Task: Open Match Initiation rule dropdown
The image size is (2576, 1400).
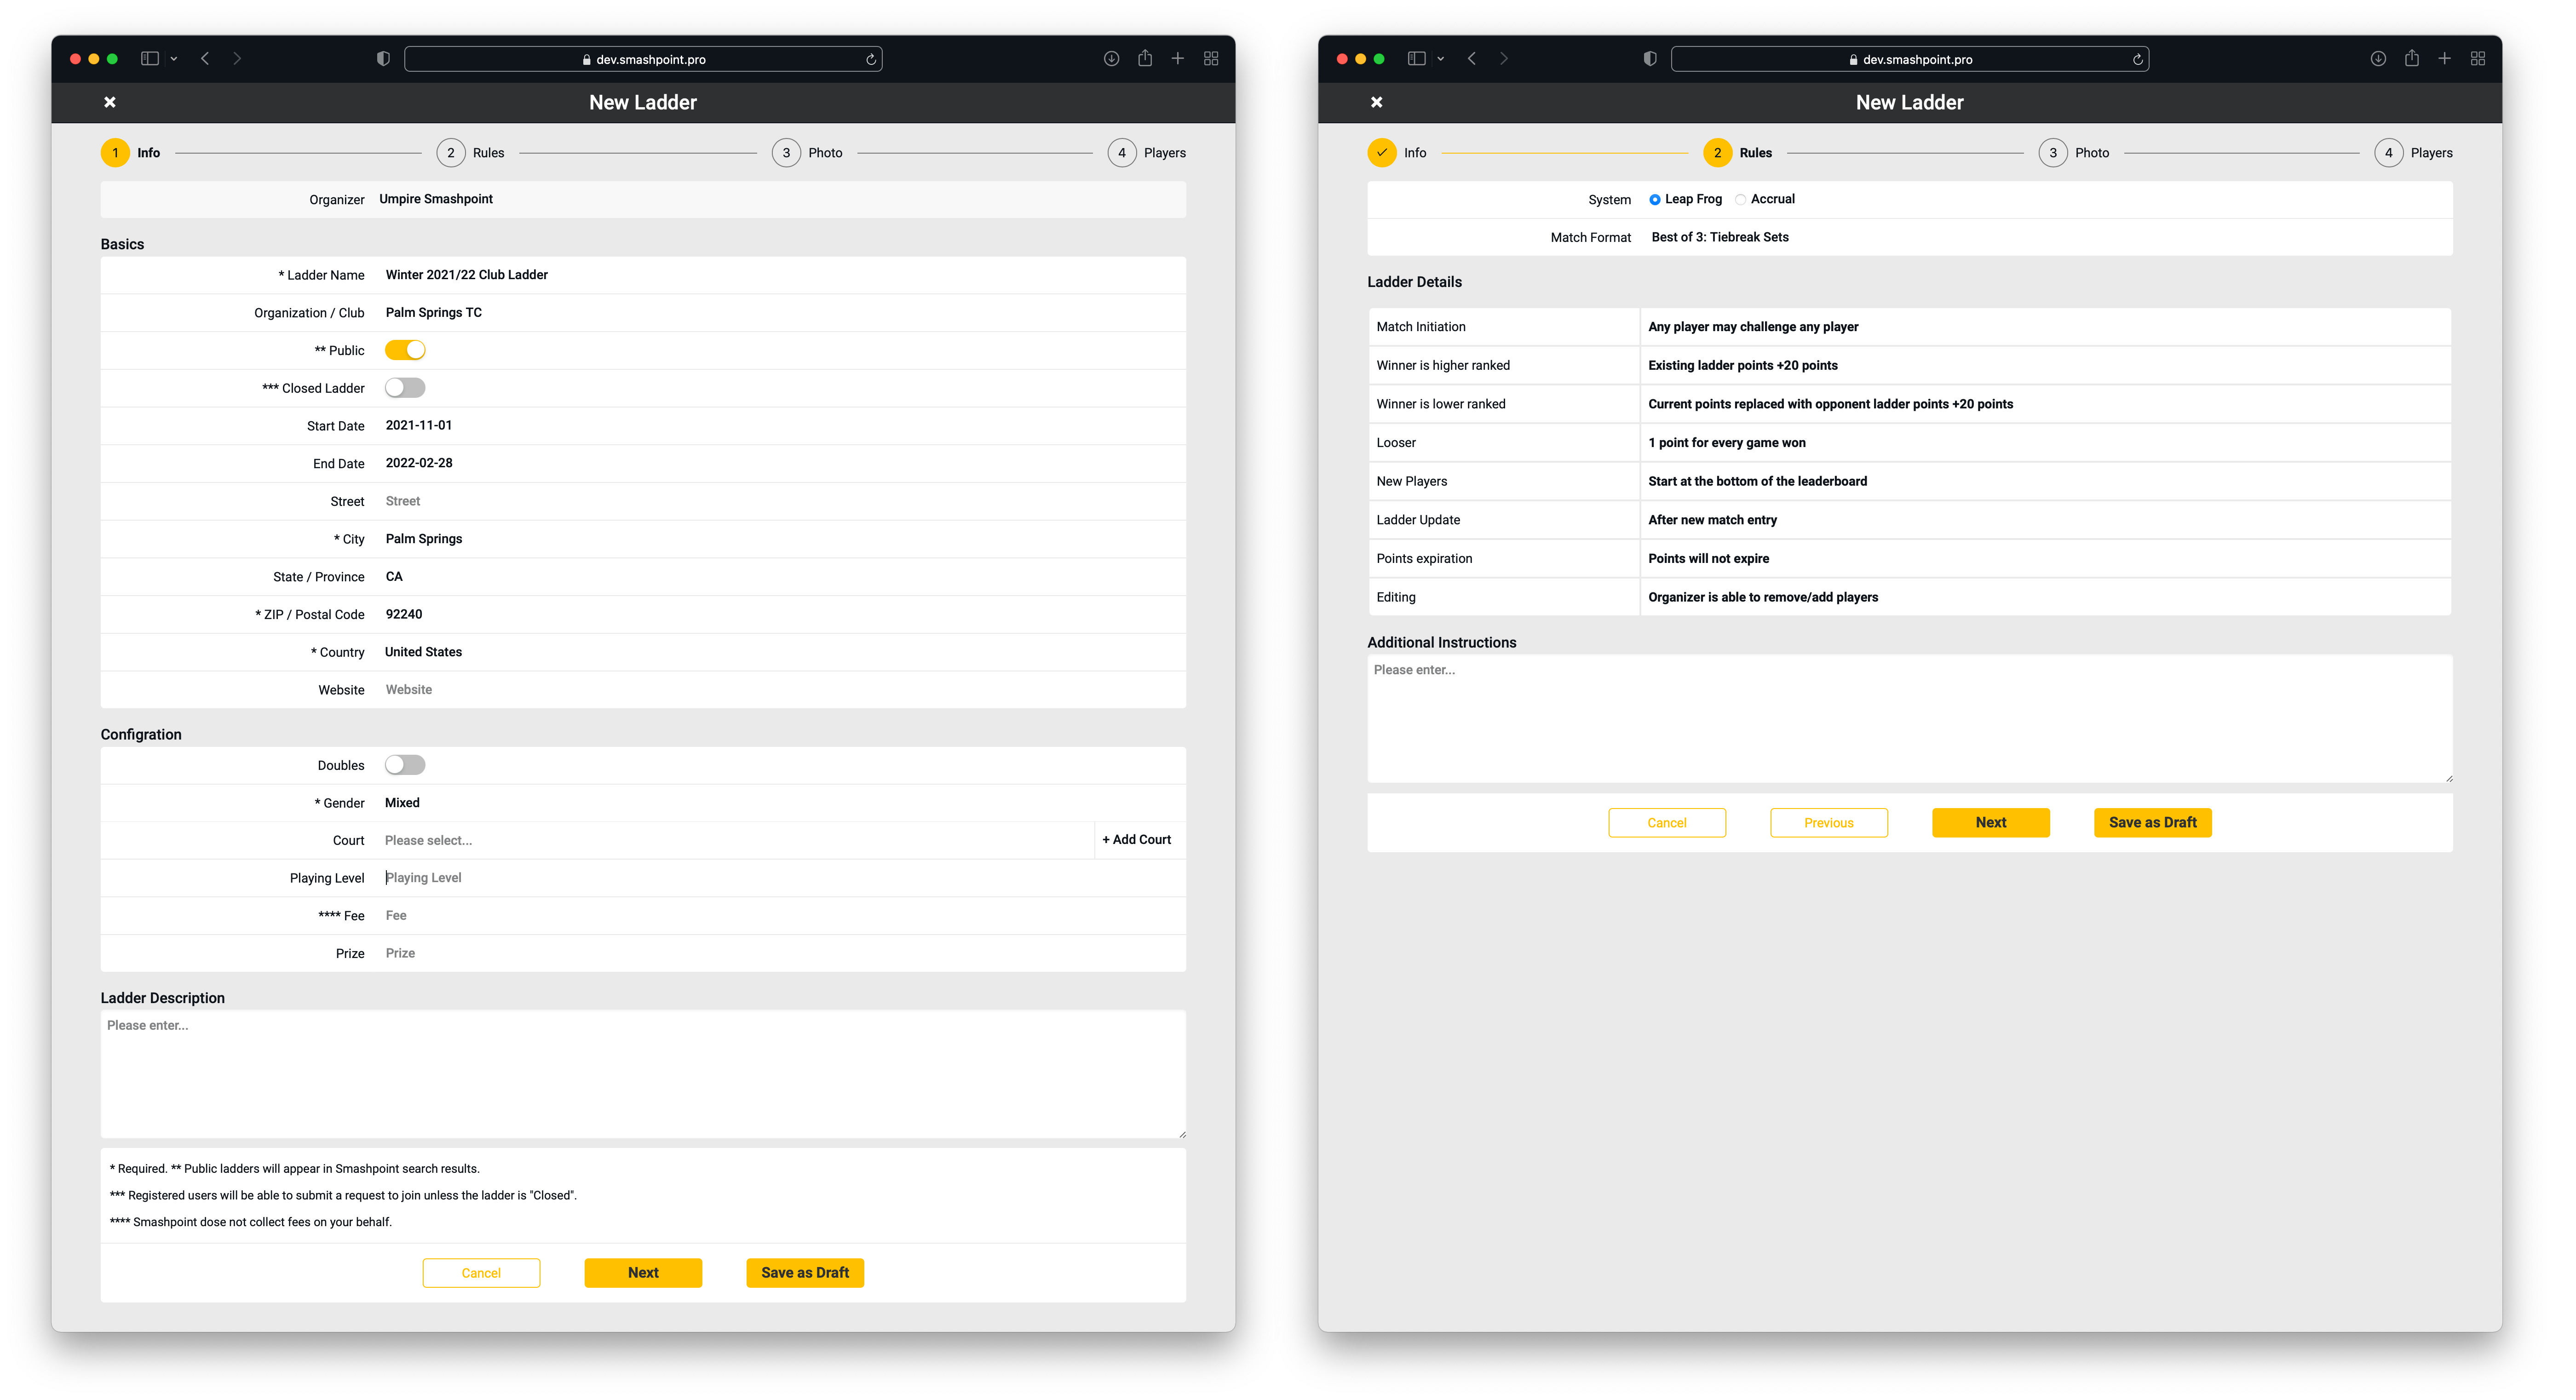Action: click(2045, 327)
